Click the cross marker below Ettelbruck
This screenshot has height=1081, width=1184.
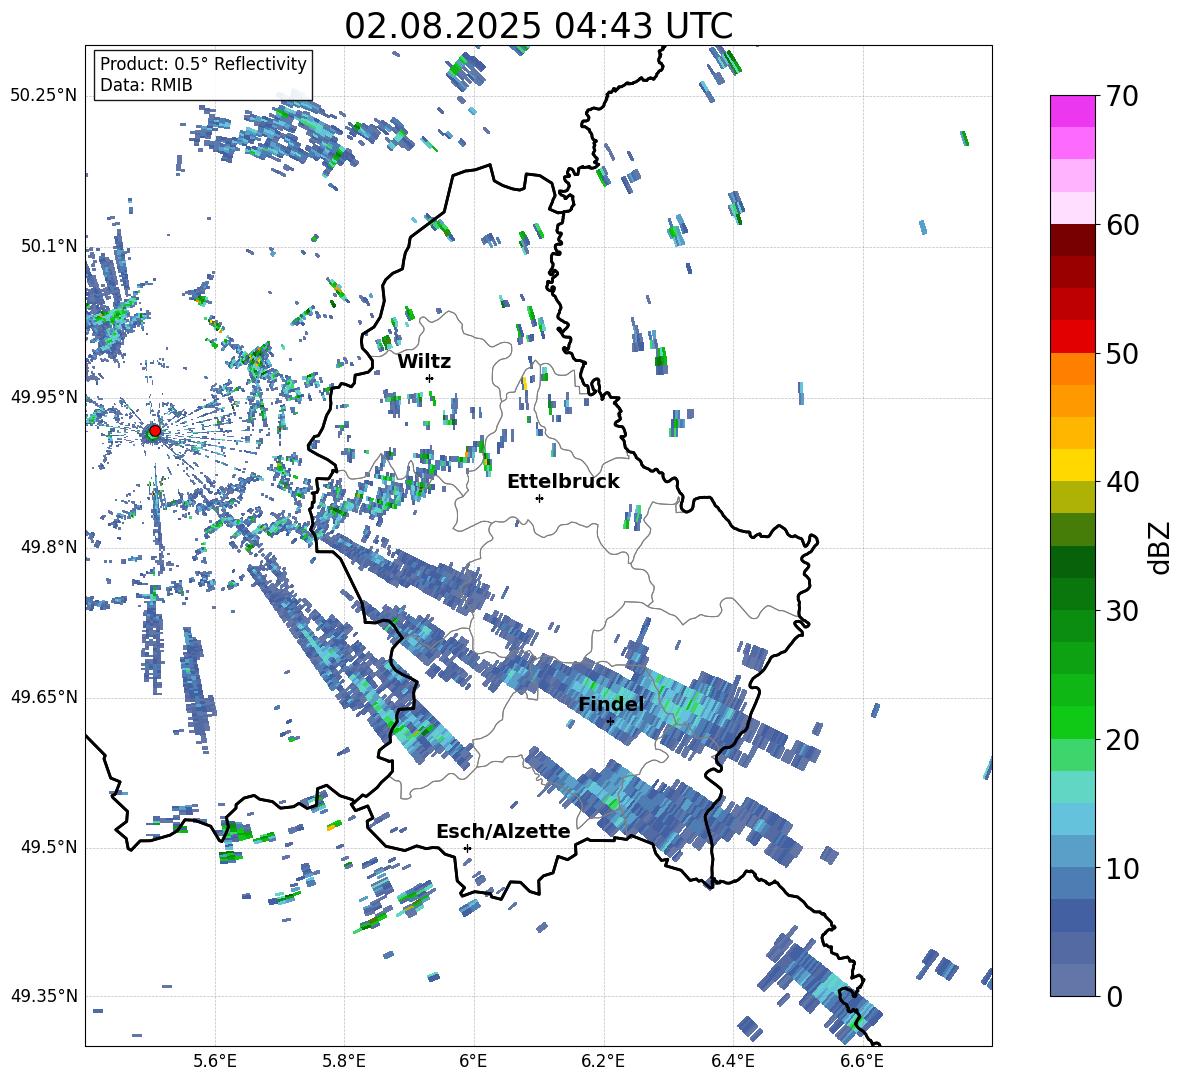[x=539, y=498]
